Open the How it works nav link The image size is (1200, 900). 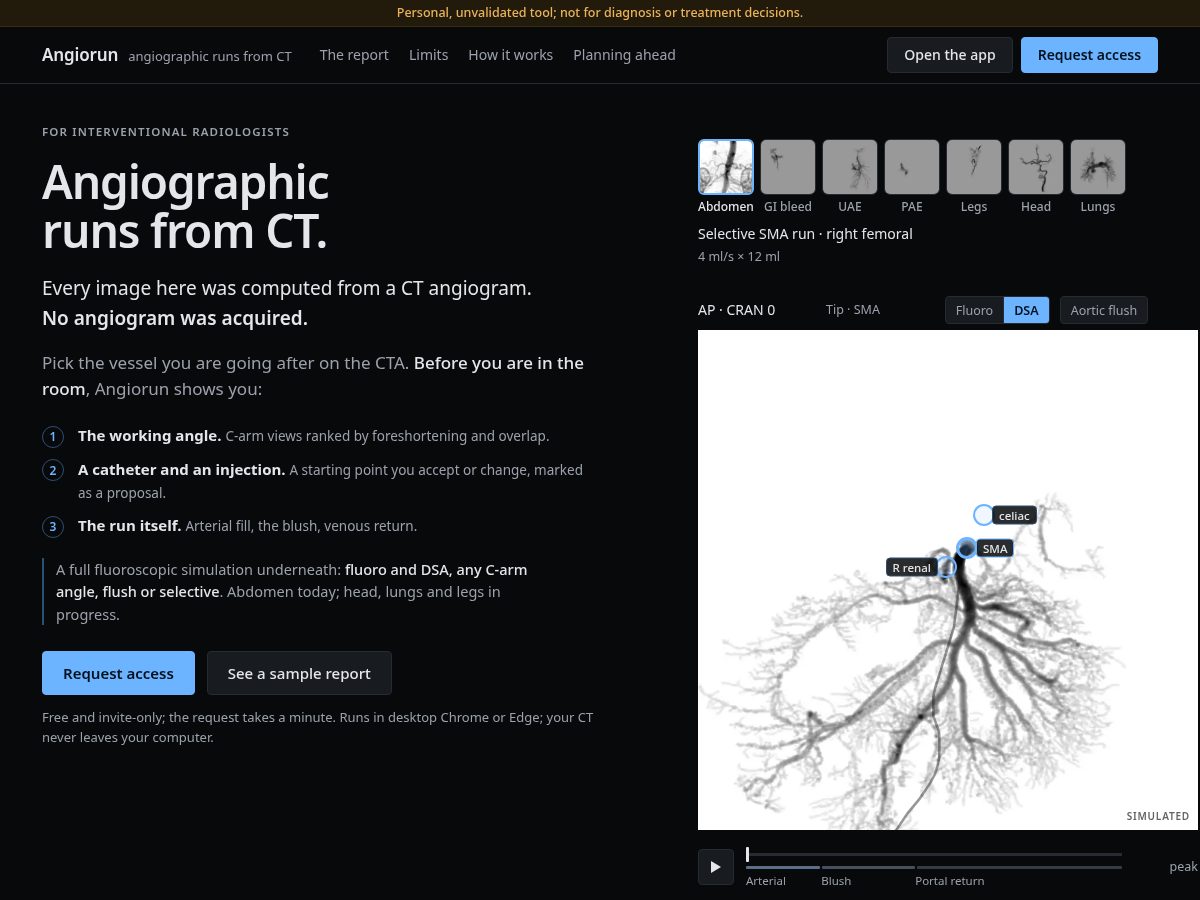(x=510, y=55)
